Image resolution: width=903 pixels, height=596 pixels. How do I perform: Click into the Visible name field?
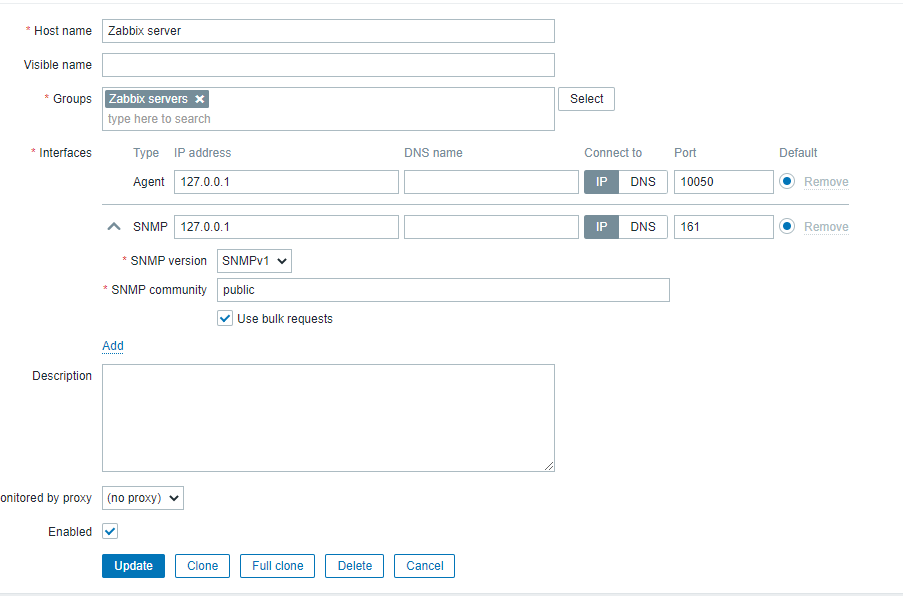(328, 65)
